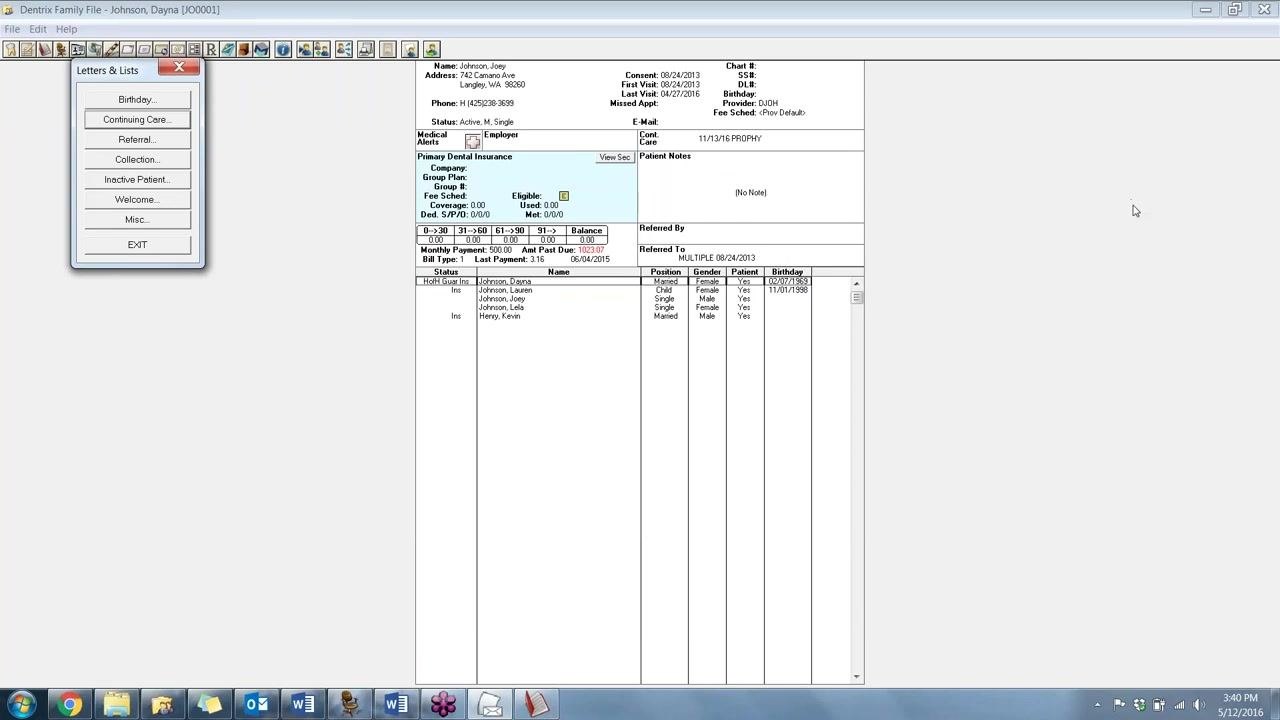1280x720 pixels.
Task: Open the Windows Start menu
Action: pos(21,704)
